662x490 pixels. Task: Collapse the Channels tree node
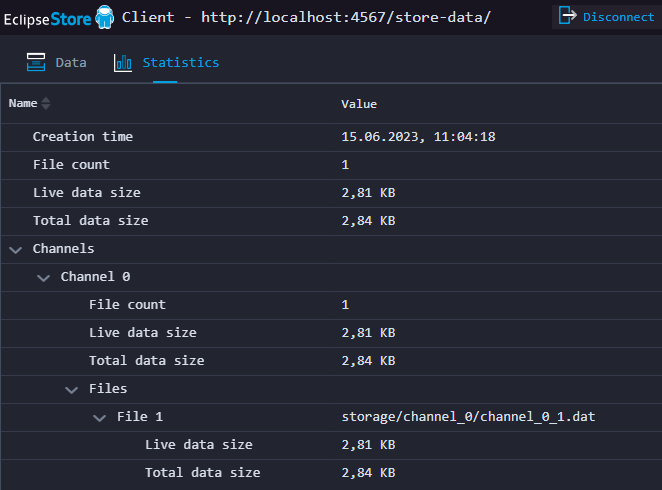[16, 250]
